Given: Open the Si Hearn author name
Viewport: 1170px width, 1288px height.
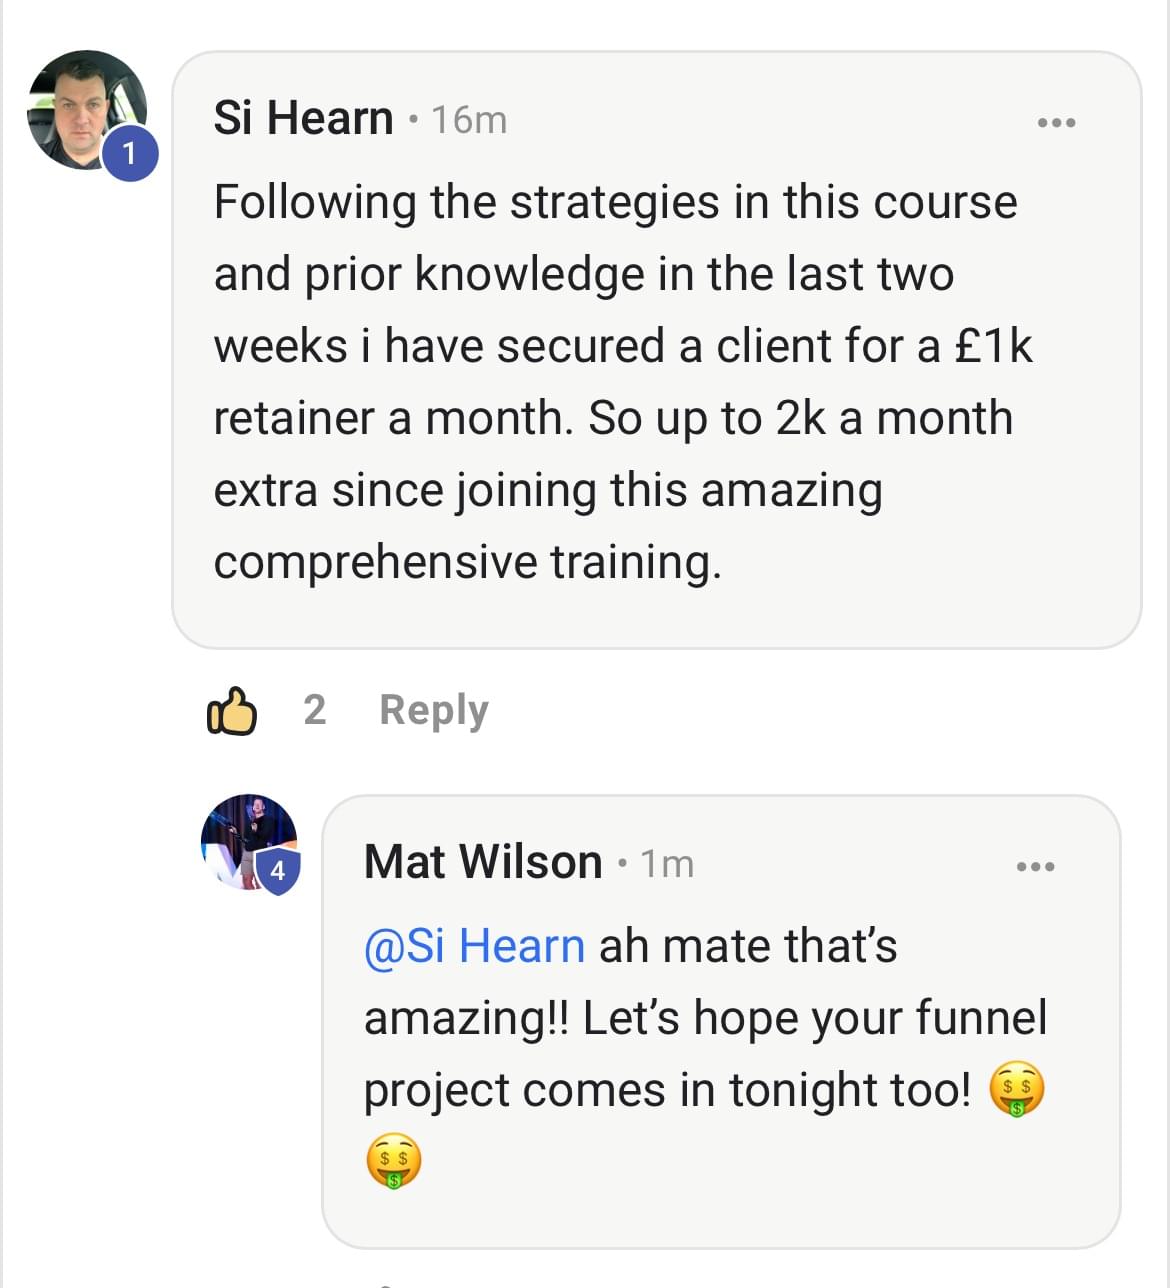Looking at the screenshot, I should (303, 119).
